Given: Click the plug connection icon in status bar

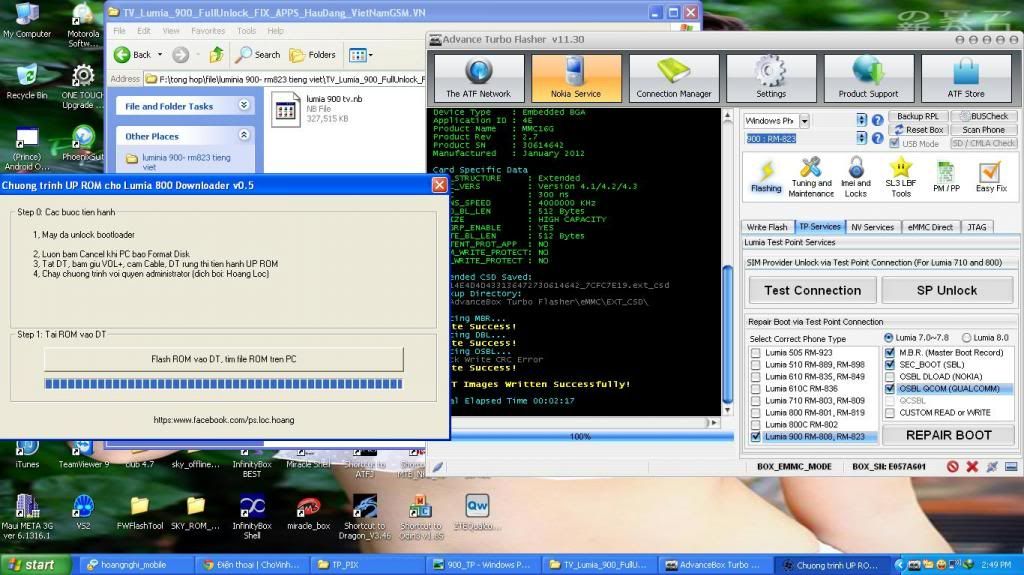Looking at the screenshot, I should (992, 466).
